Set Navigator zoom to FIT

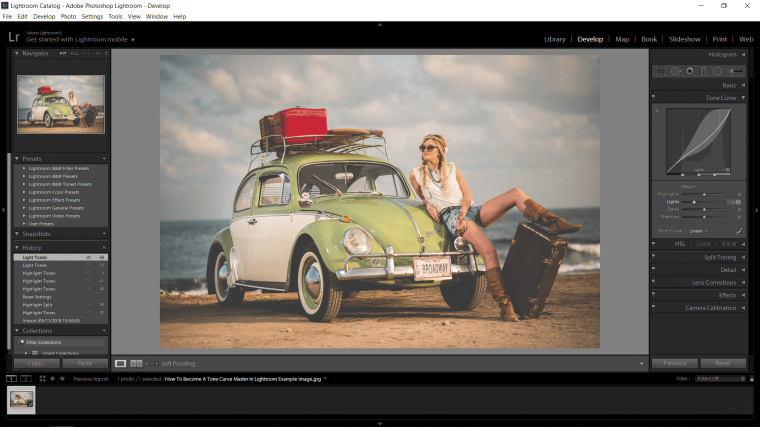point(63,53)
